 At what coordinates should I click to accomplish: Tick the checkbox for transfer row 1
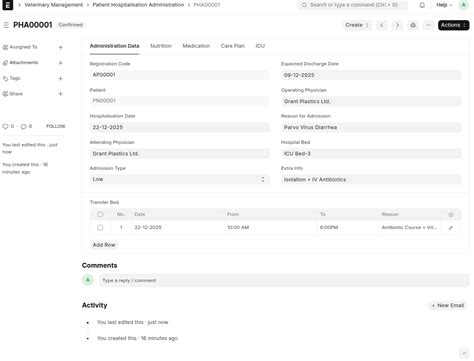point(100,227)
